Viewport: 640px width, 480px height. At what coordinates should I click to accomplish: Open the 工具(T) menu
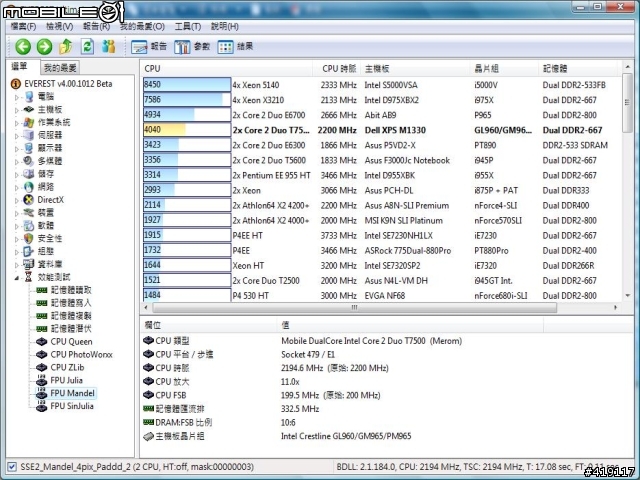click(x=188, y=27)
